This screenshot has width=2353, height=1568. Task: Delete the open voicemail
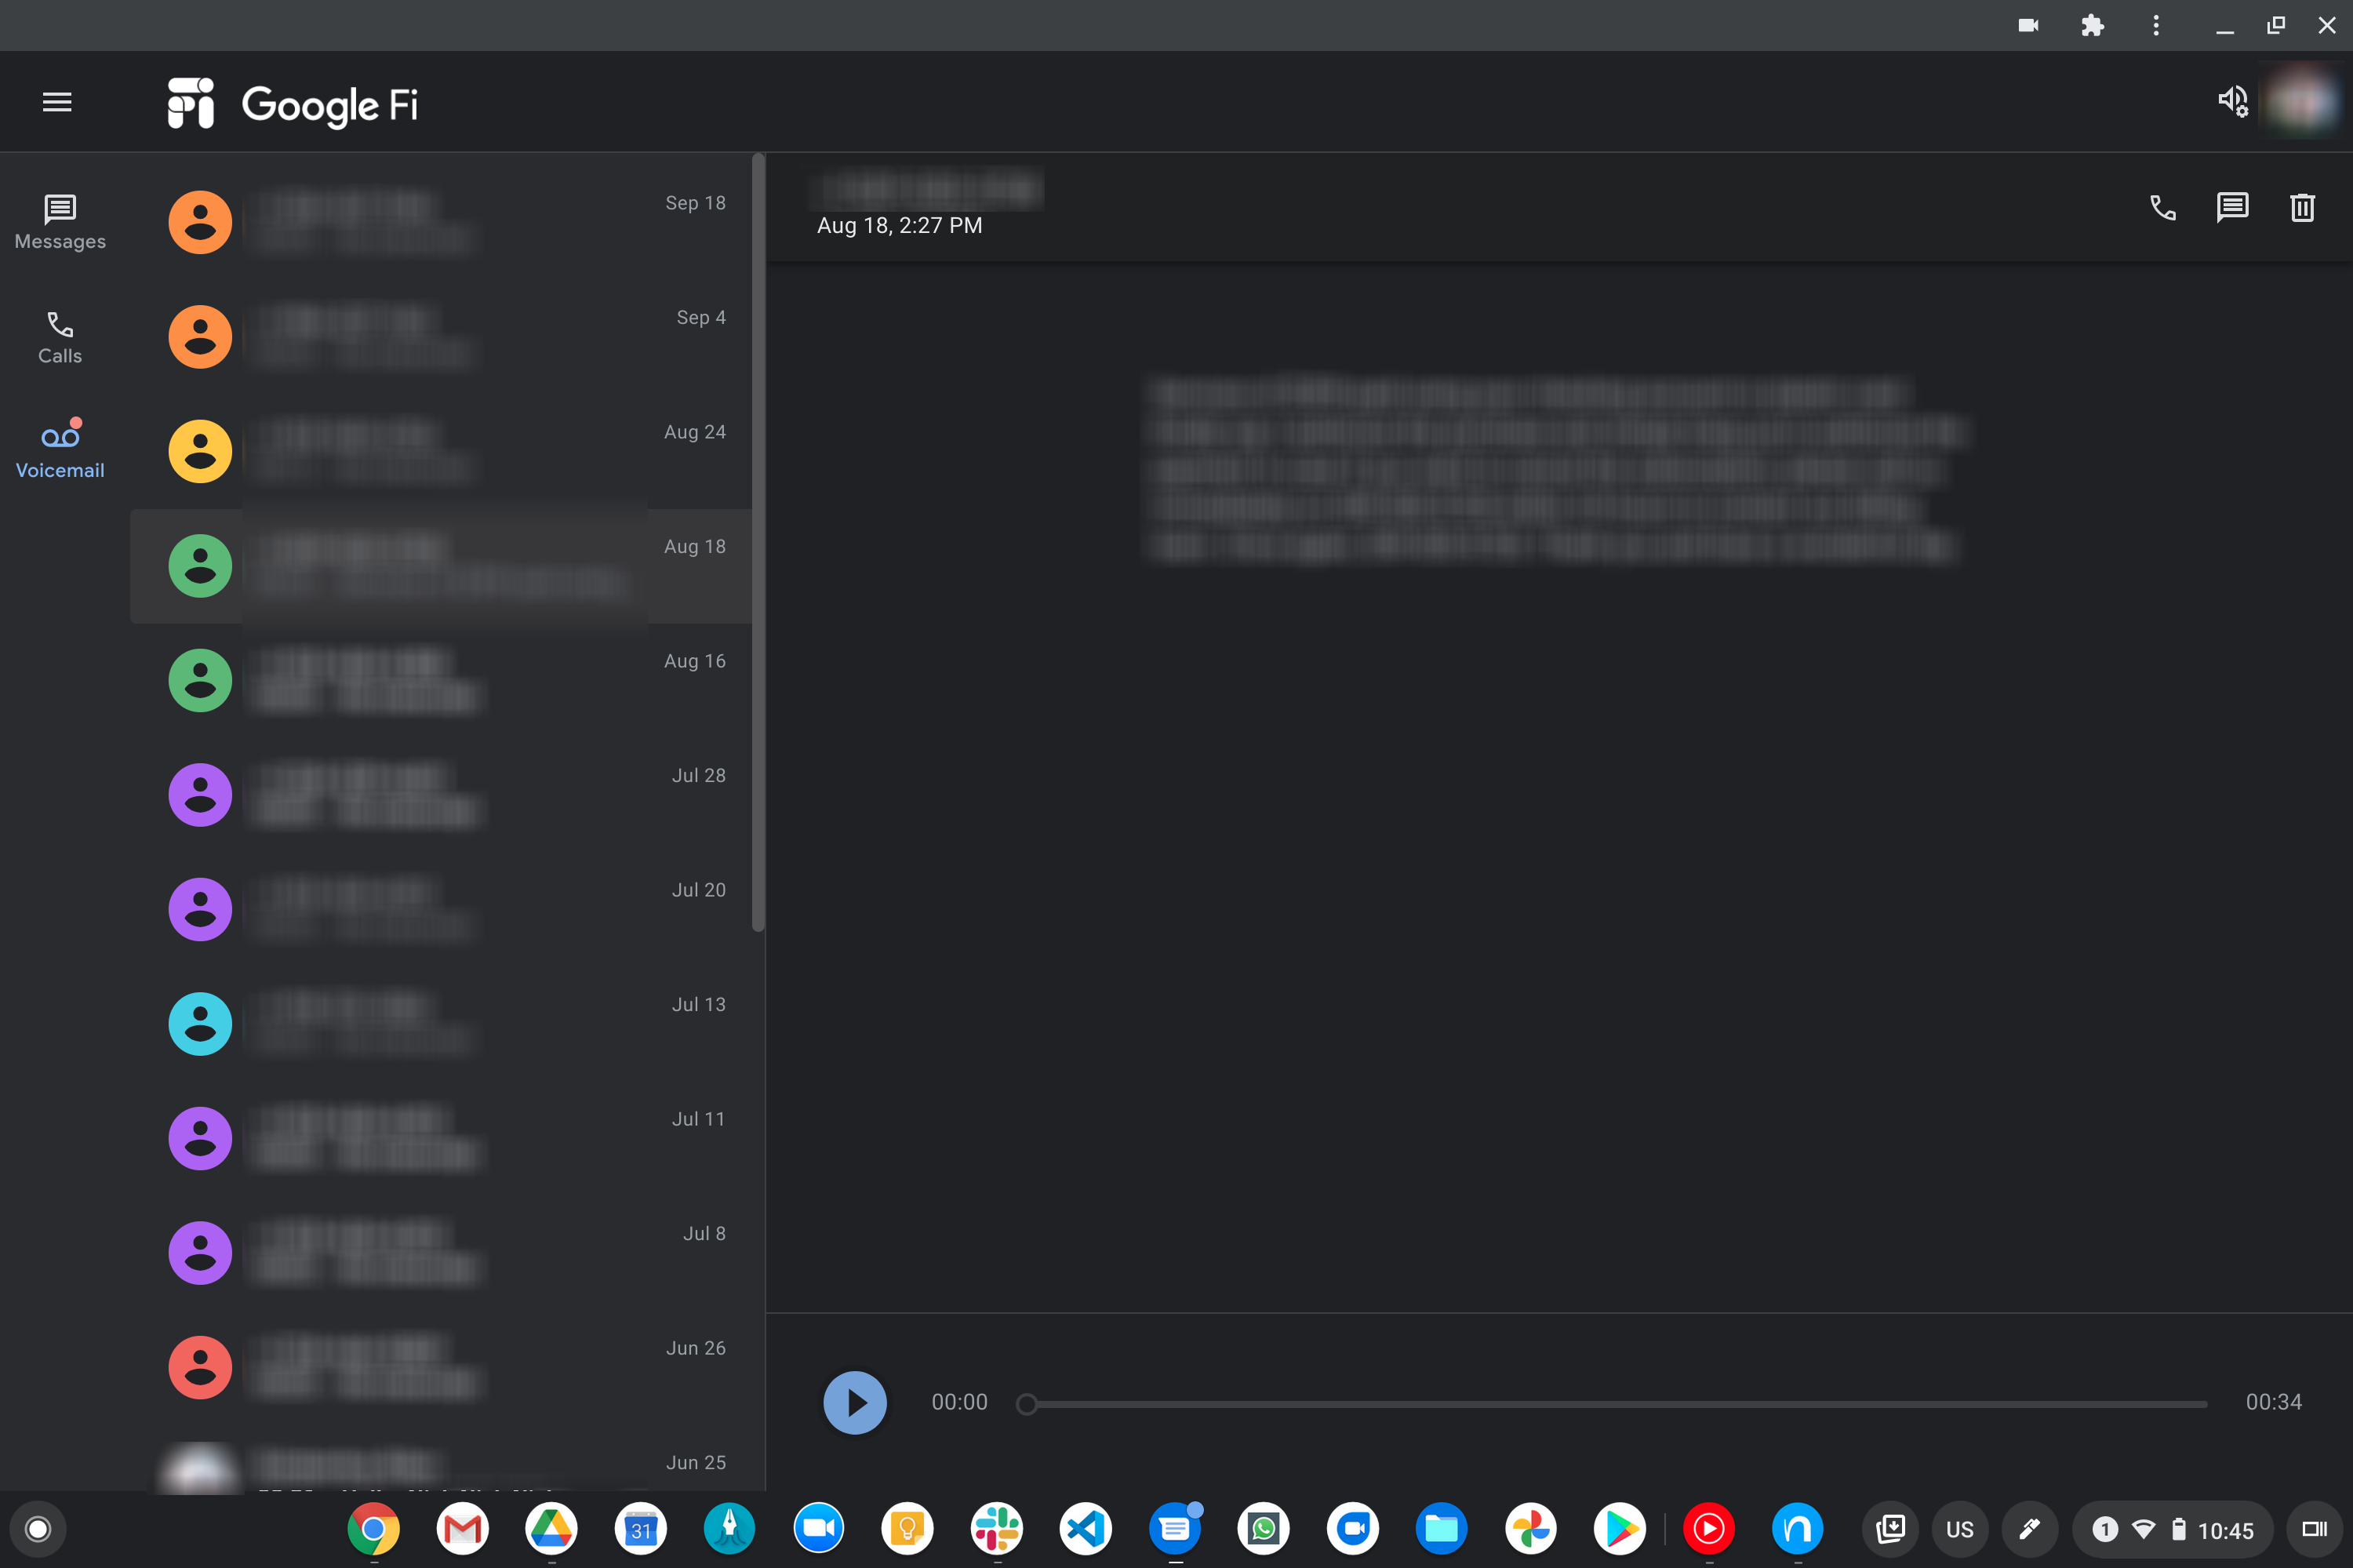pyautogui.click(x=2302, y=208)
